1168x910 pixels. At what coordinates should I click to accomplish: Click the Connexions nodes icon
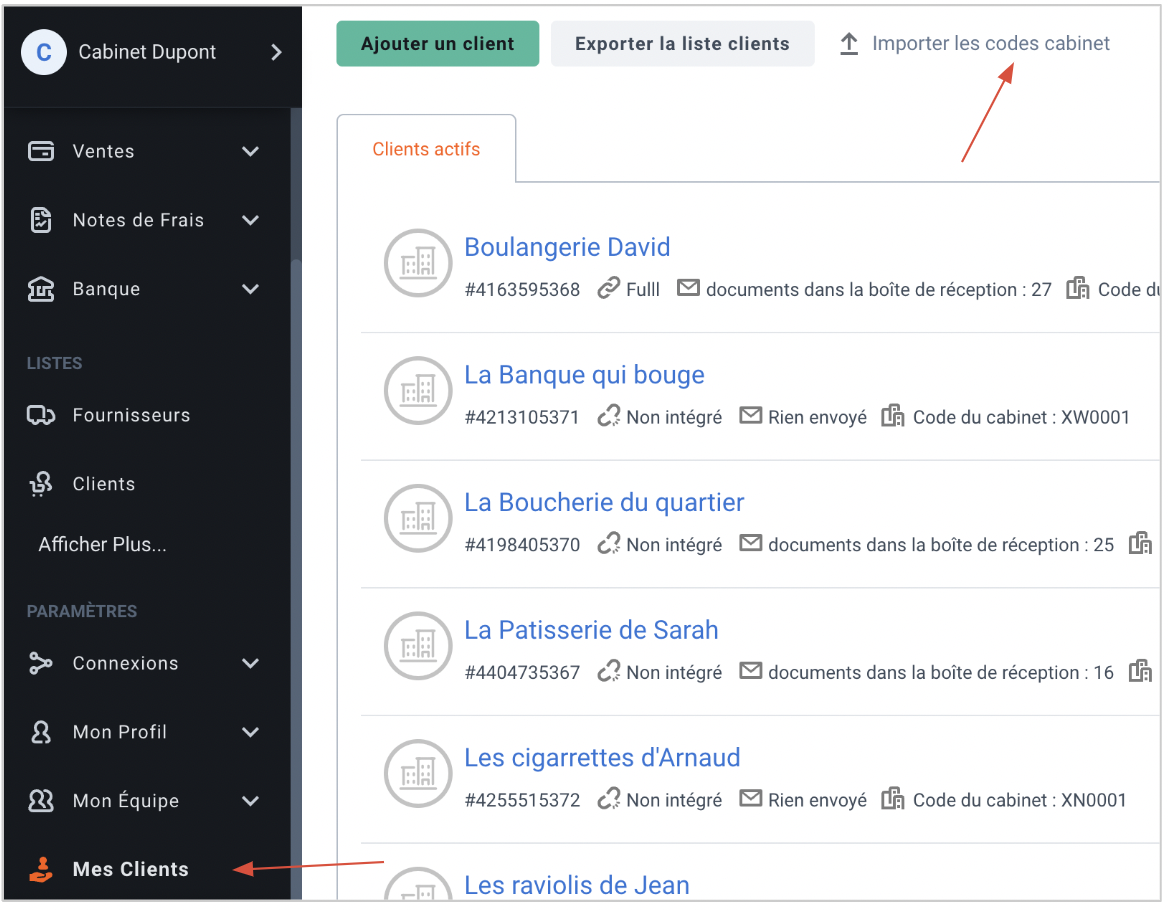[x=41, y=663]
